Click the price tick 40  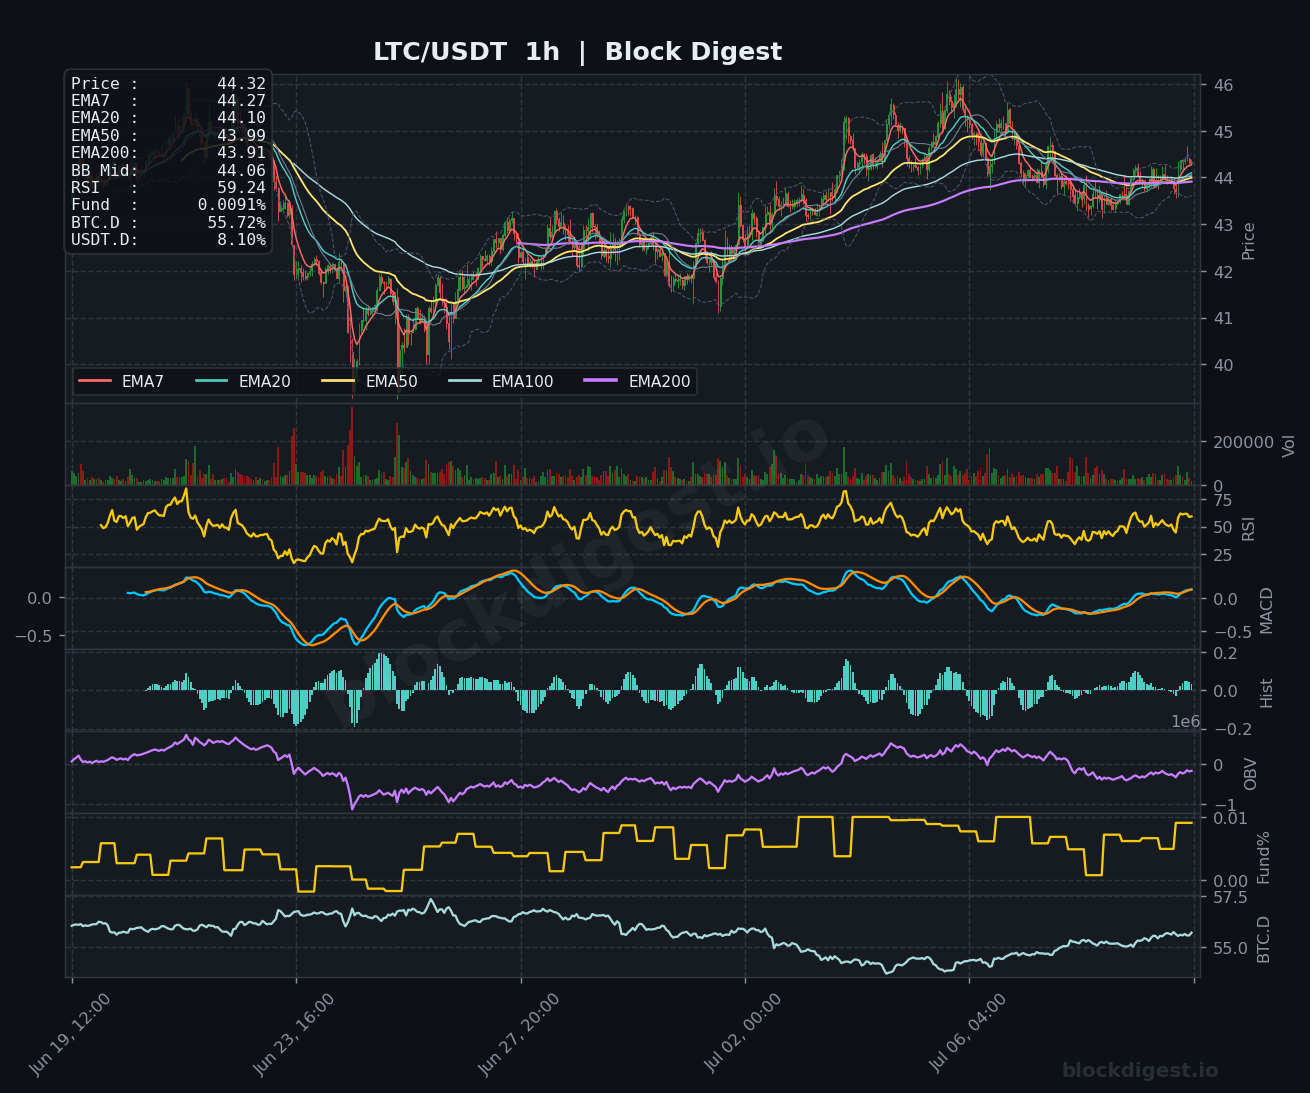click(1224, 365)
